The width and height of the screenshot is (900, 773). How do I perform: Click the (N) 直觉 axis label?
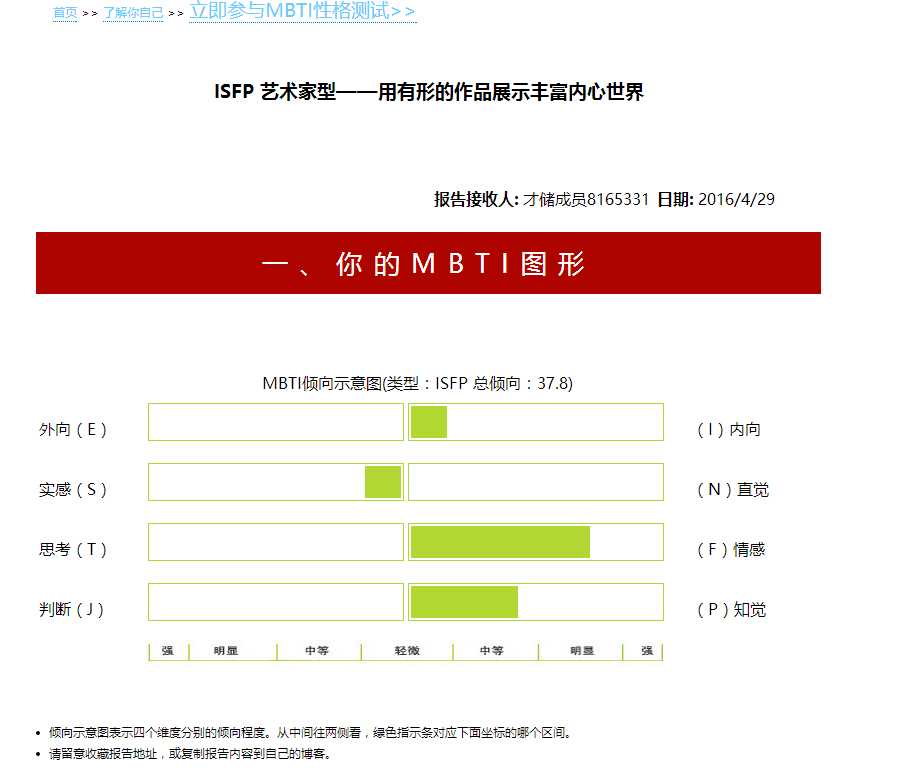(x=733, y=490)
